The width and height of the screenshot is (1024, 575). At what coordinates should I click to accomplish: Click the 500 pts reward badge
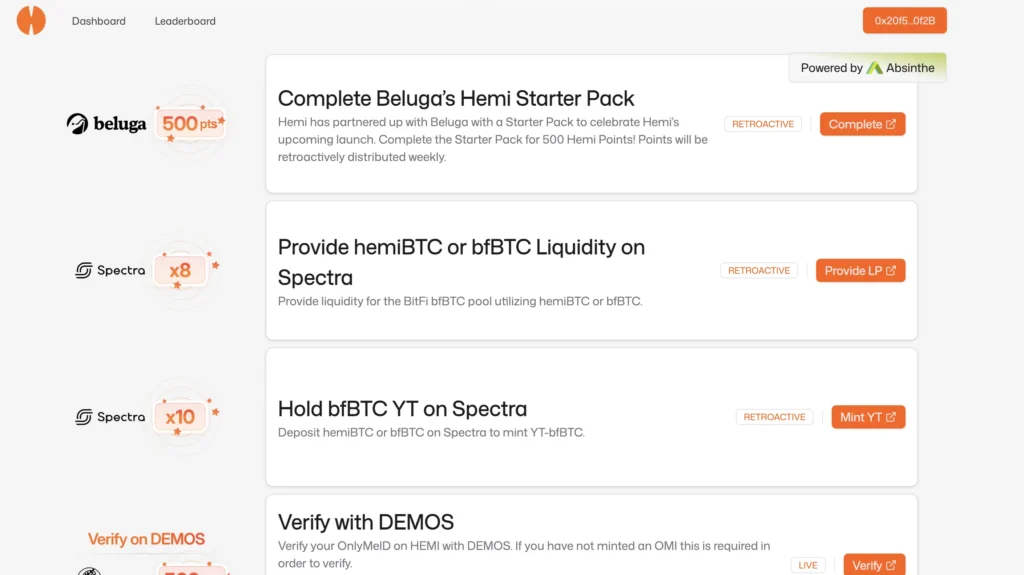(190, 123)
